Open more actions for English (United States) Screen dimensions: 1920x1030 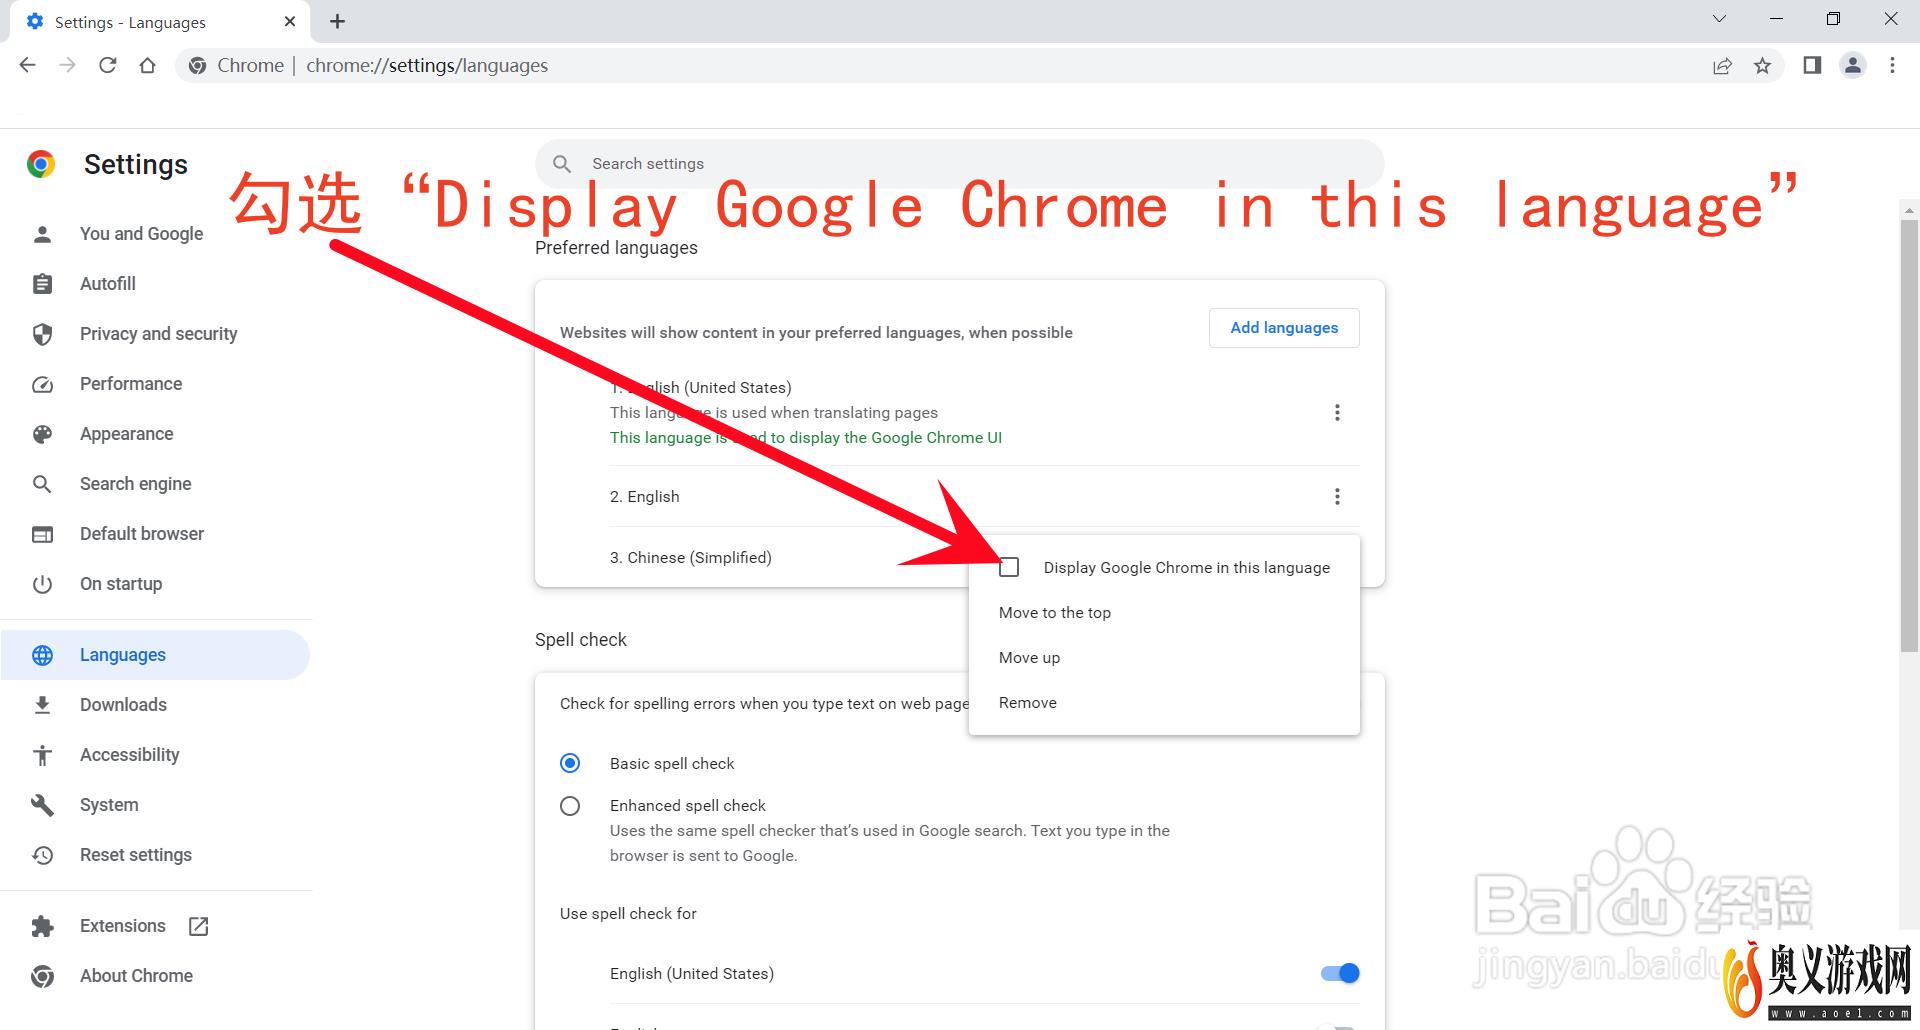[x=1337, y=413]
